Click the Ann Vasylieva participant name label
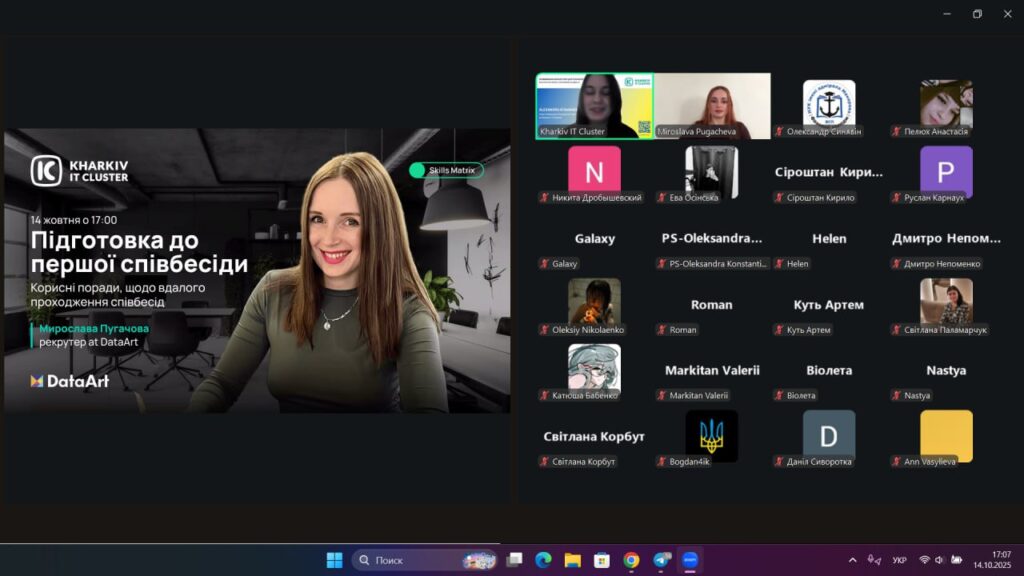Image resolution: width=1024 pixels, height=576 pixels. tap(930, 462)
